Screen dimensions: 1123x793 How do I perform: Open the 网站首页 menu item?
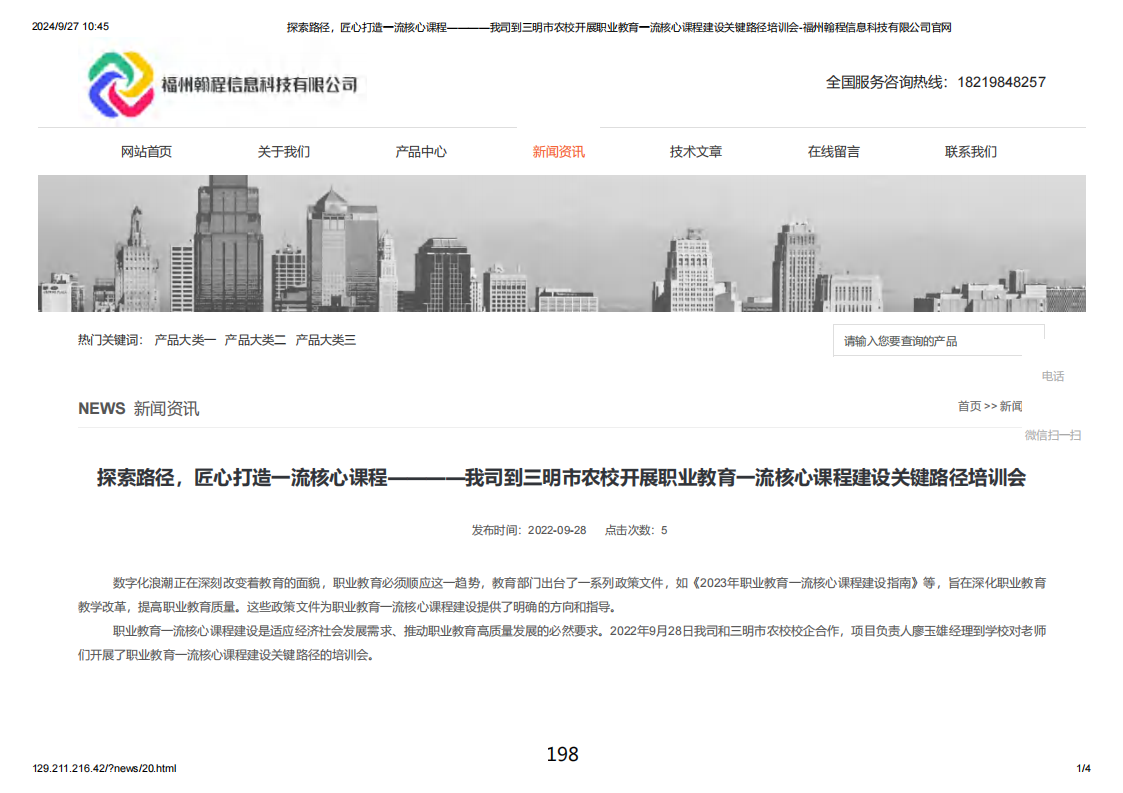(146, 152)
